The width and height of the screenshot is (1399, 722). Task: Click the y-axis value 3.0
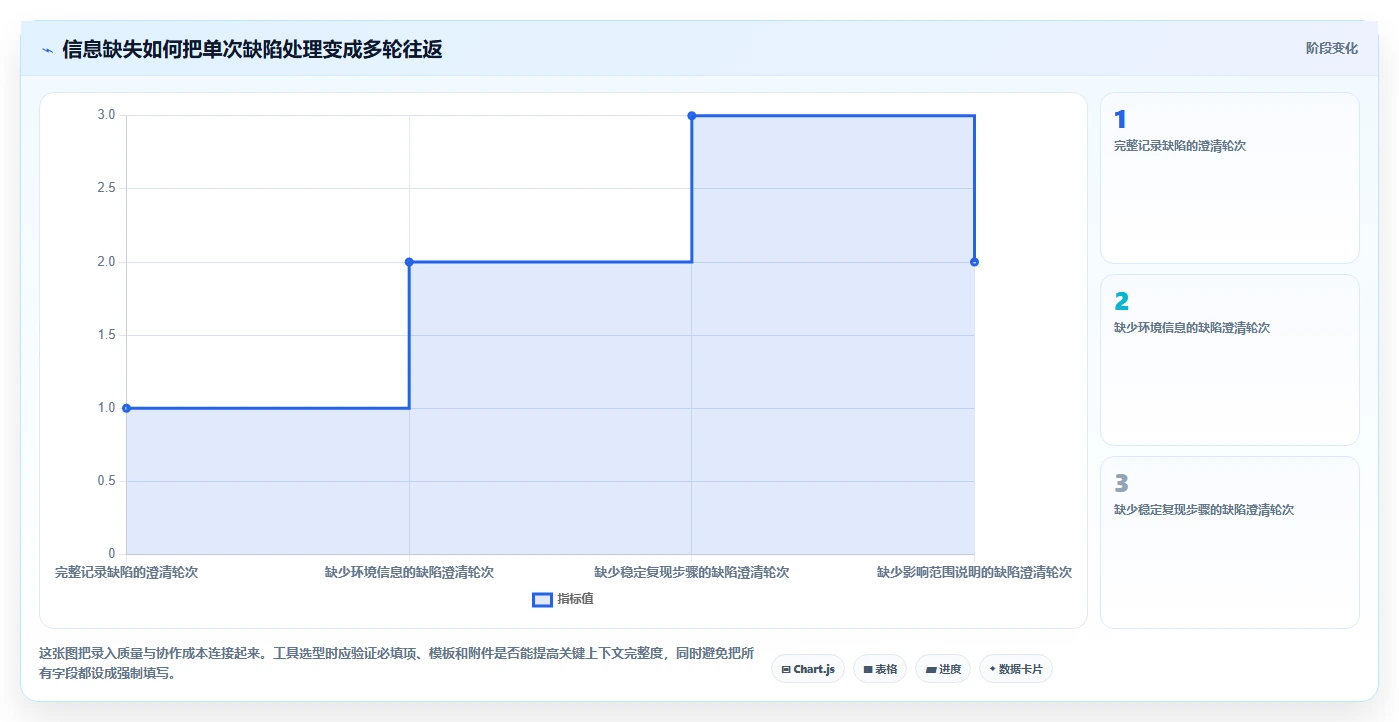coord(106,115)
